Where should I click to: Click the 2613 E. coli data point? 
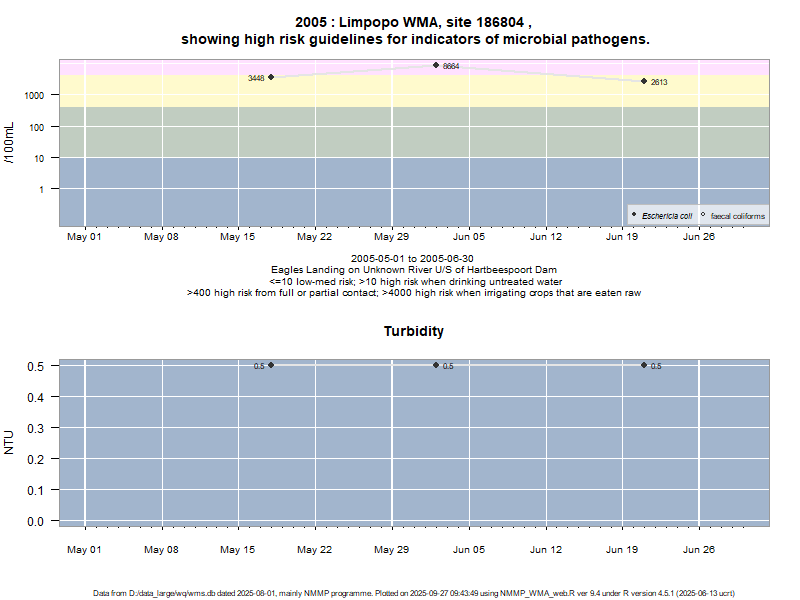pos(644,81)
